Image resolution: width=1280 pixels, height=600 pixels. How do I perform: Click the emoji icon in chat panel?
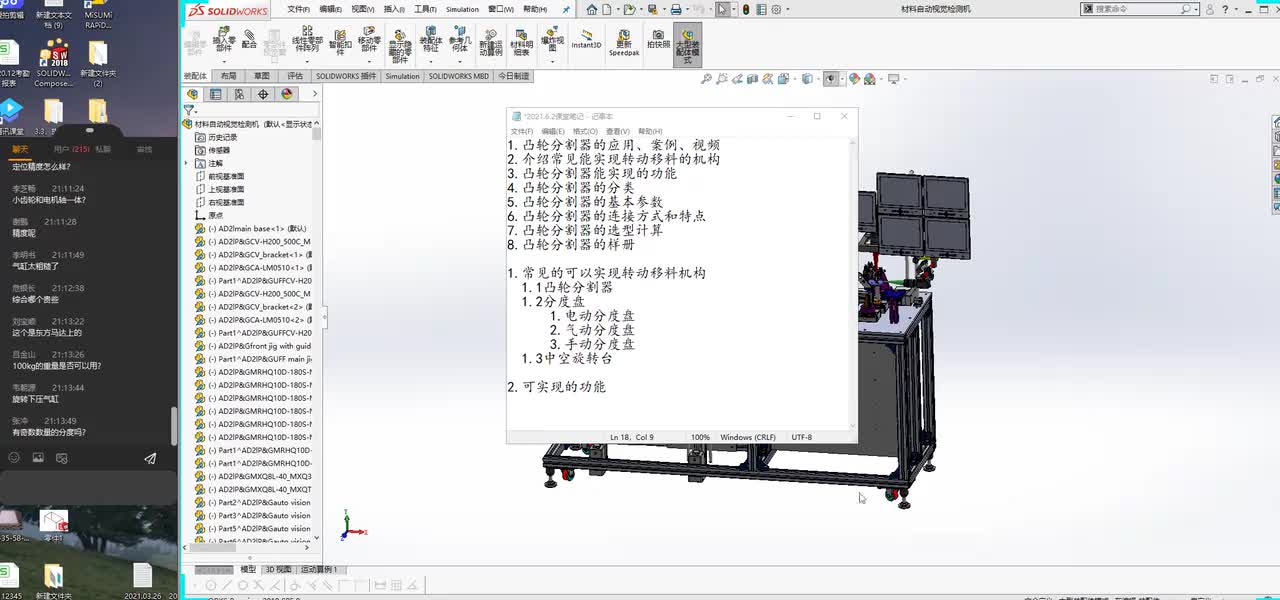14,457
